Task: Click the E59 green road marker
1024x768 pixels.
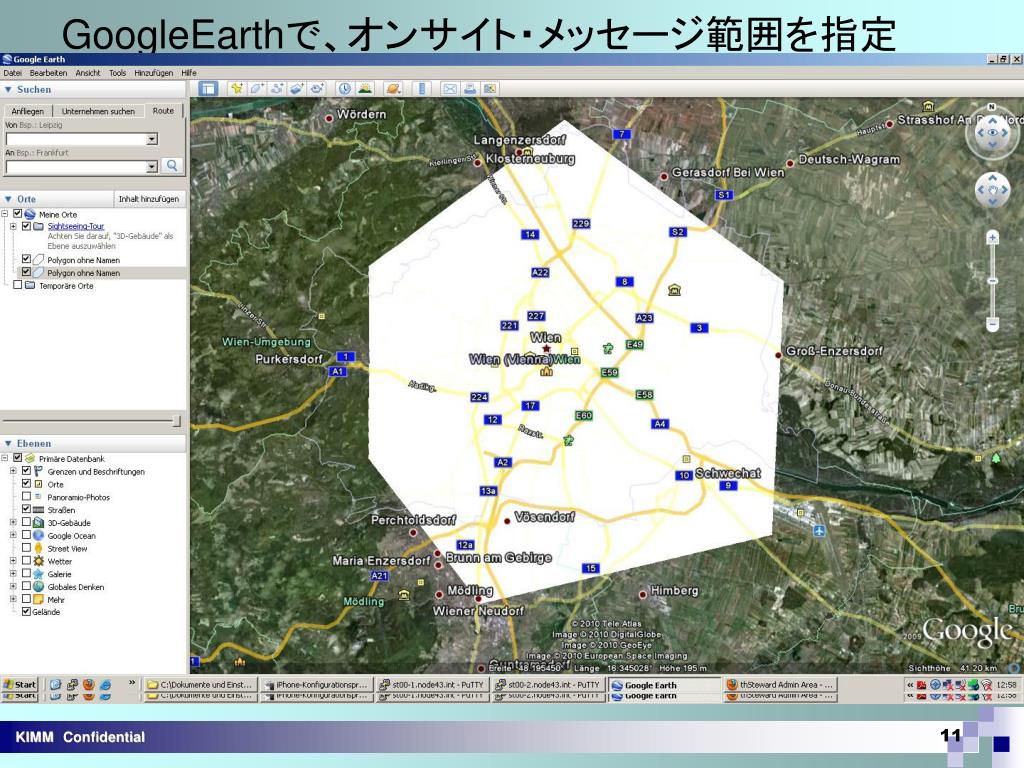Action: click(x=609, y=372)
